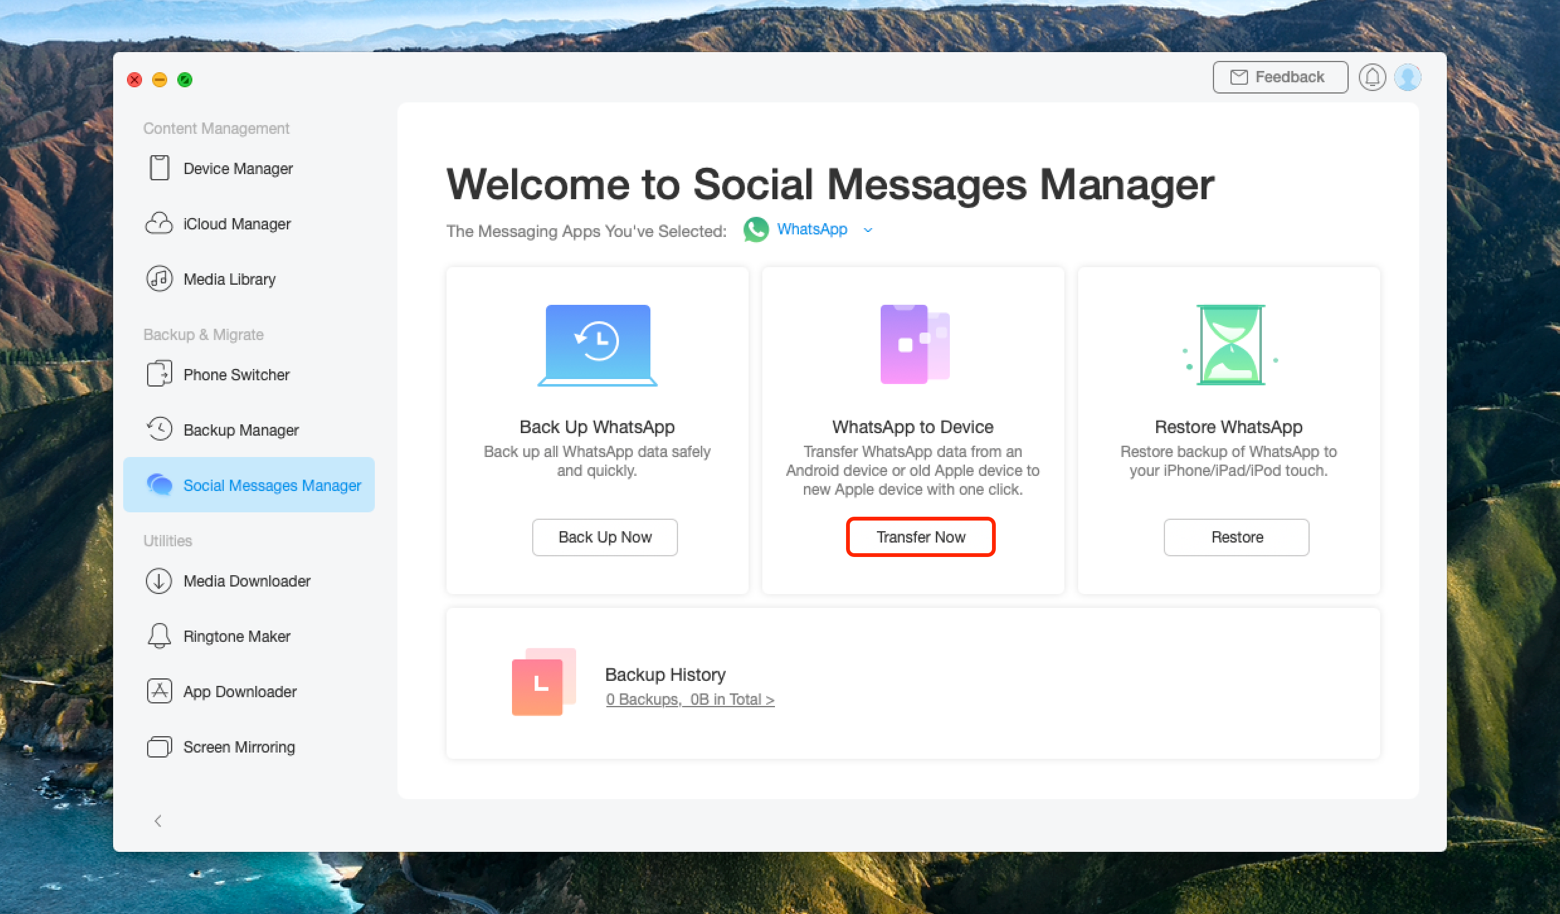Click the Media Downloader arrow icon
Viewport: 1560px width, 914px height.
[x=159, y=581]
